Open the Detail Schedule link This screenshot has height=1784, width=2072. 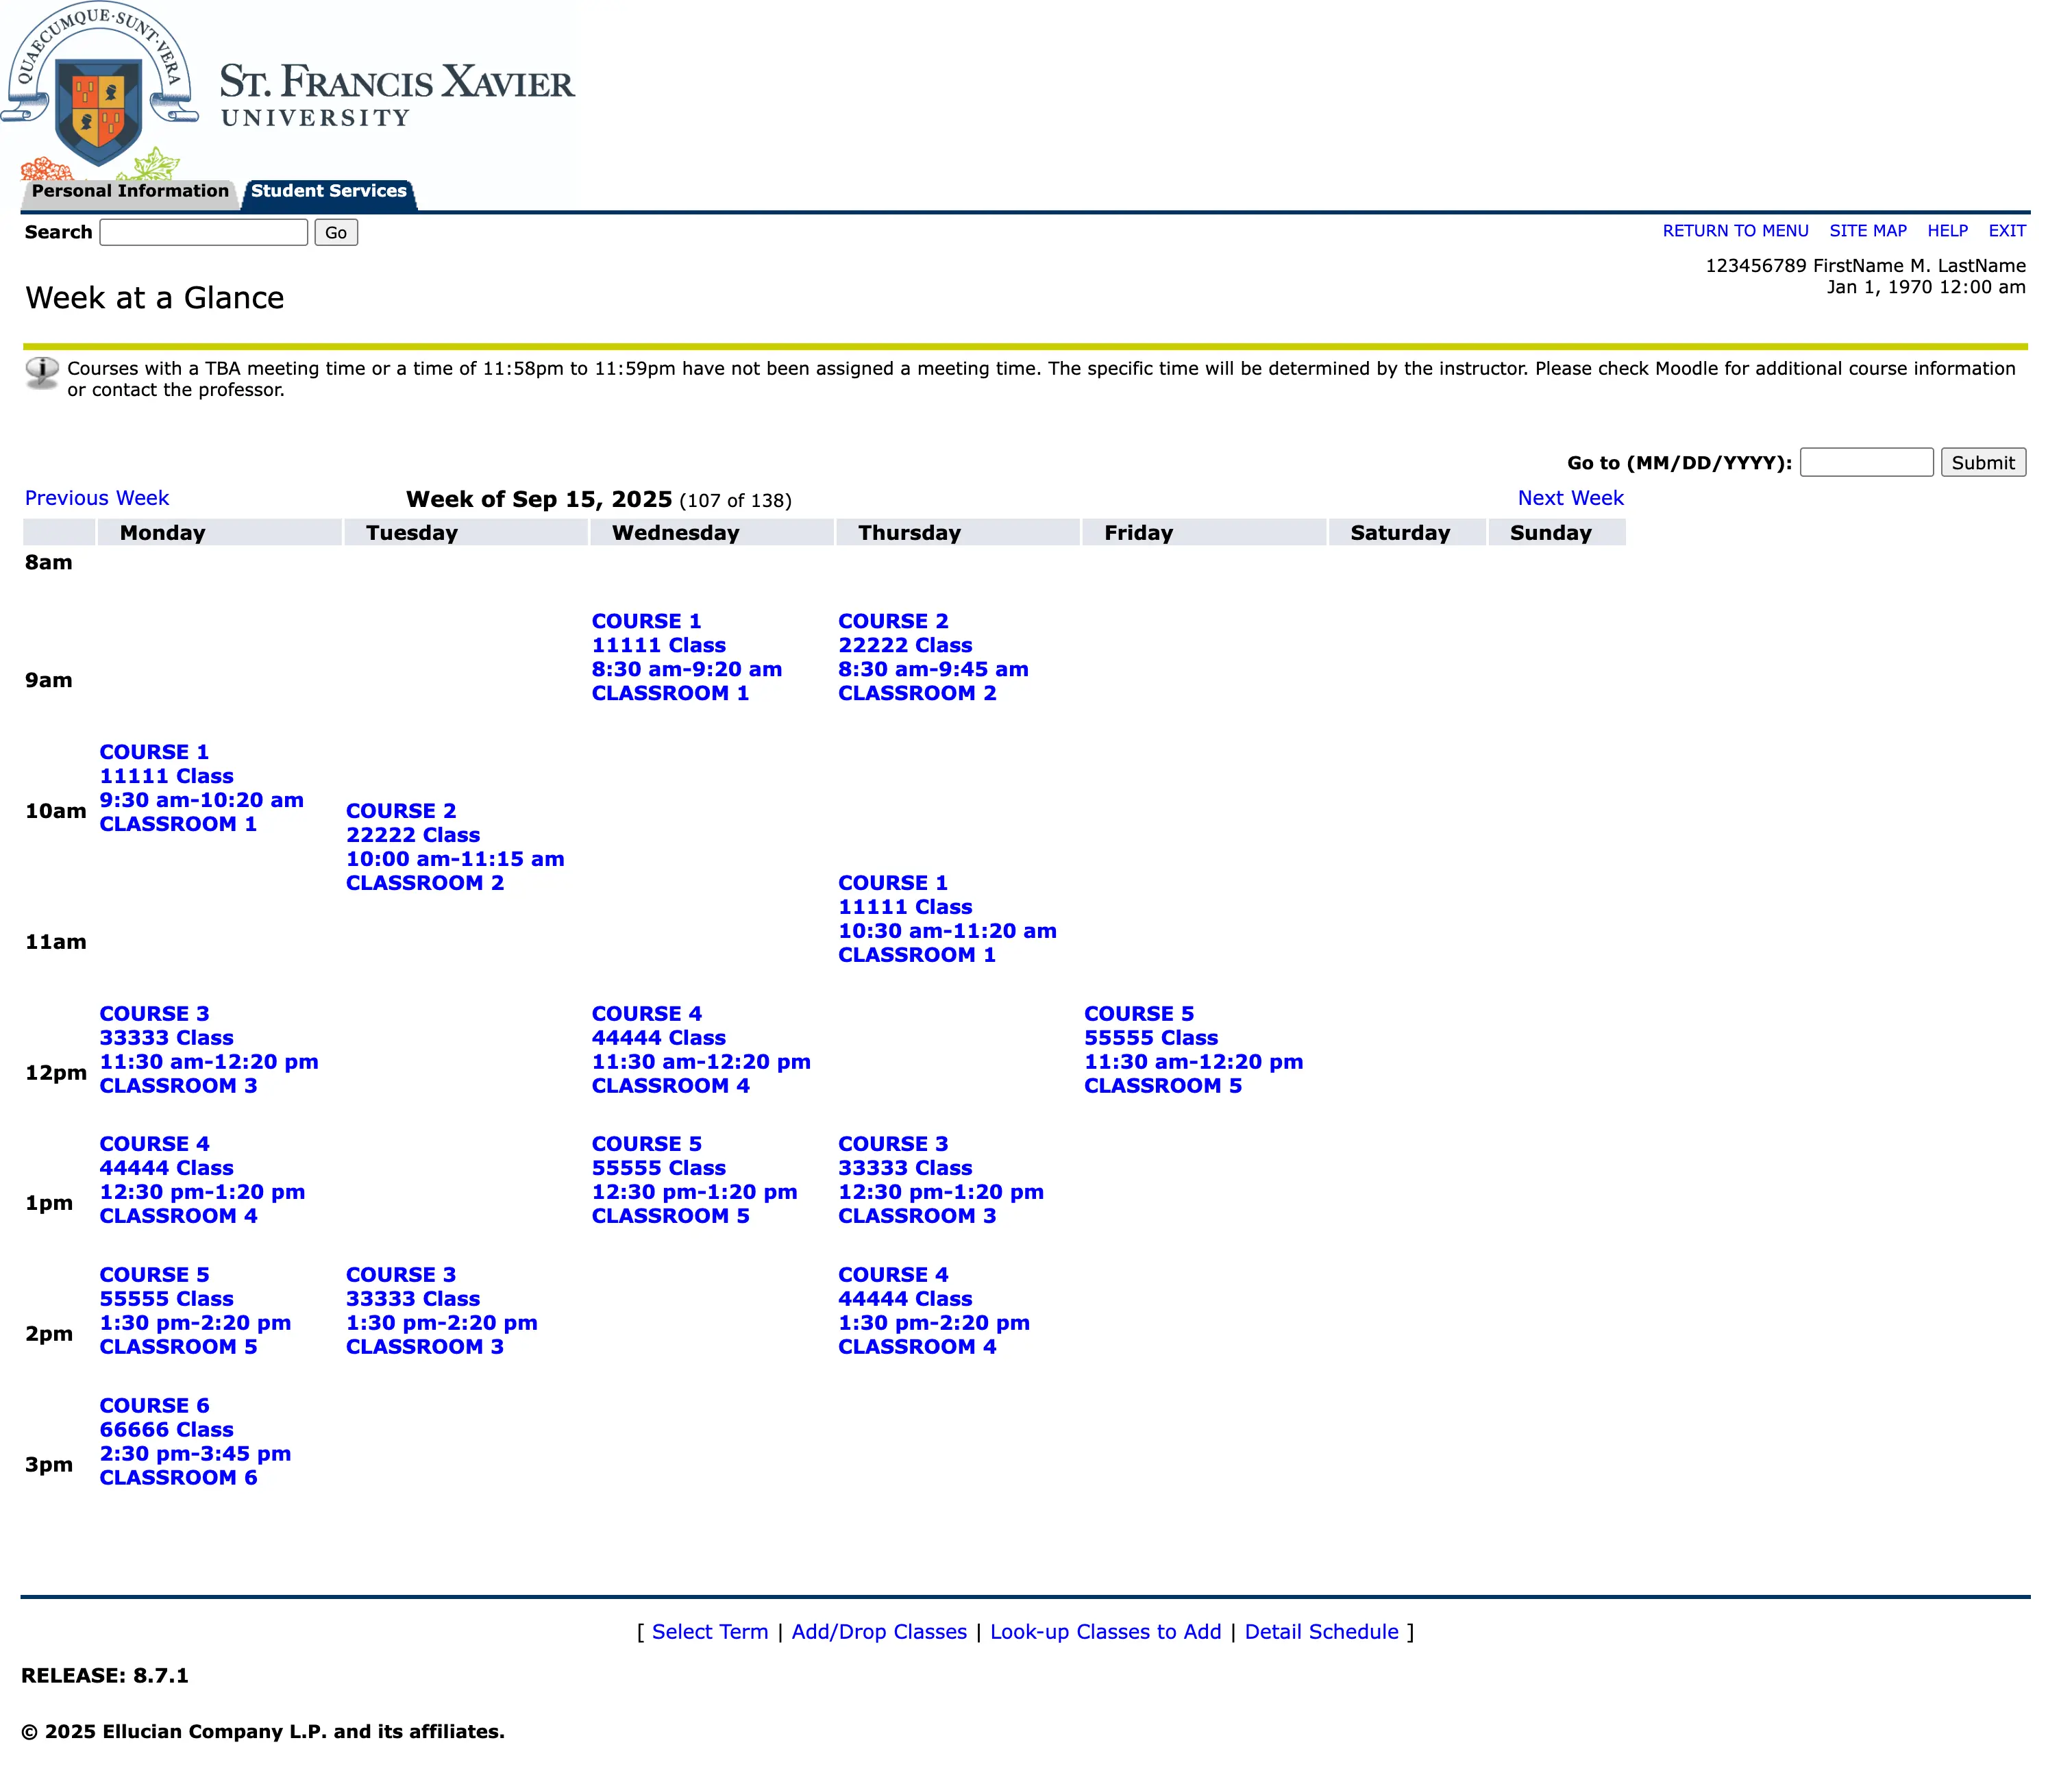click(x=1321, y=1632)
